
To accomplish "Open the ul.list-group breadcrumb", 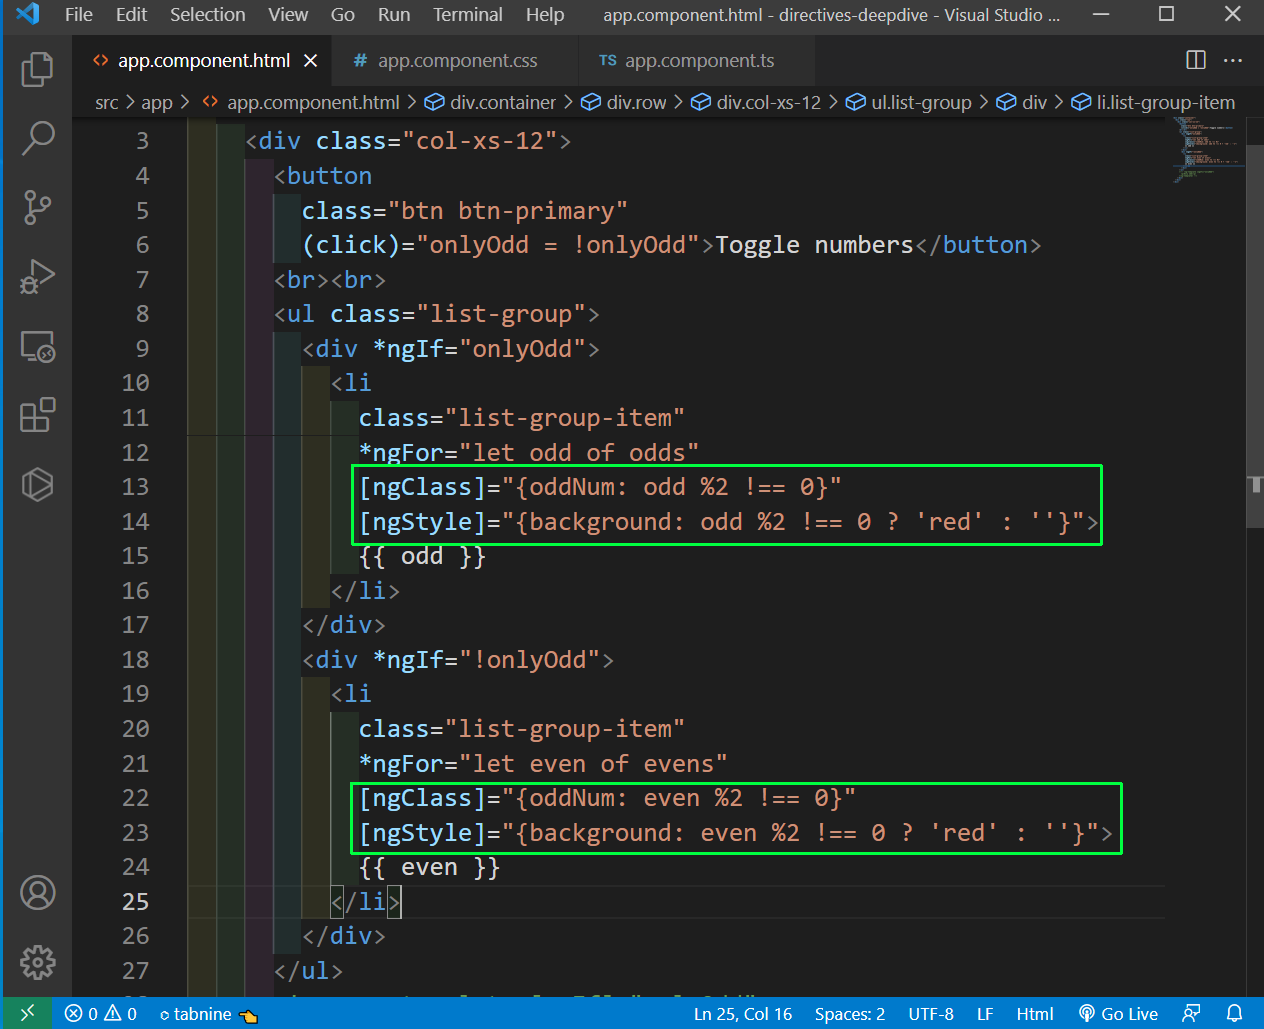I will point(909,102).
